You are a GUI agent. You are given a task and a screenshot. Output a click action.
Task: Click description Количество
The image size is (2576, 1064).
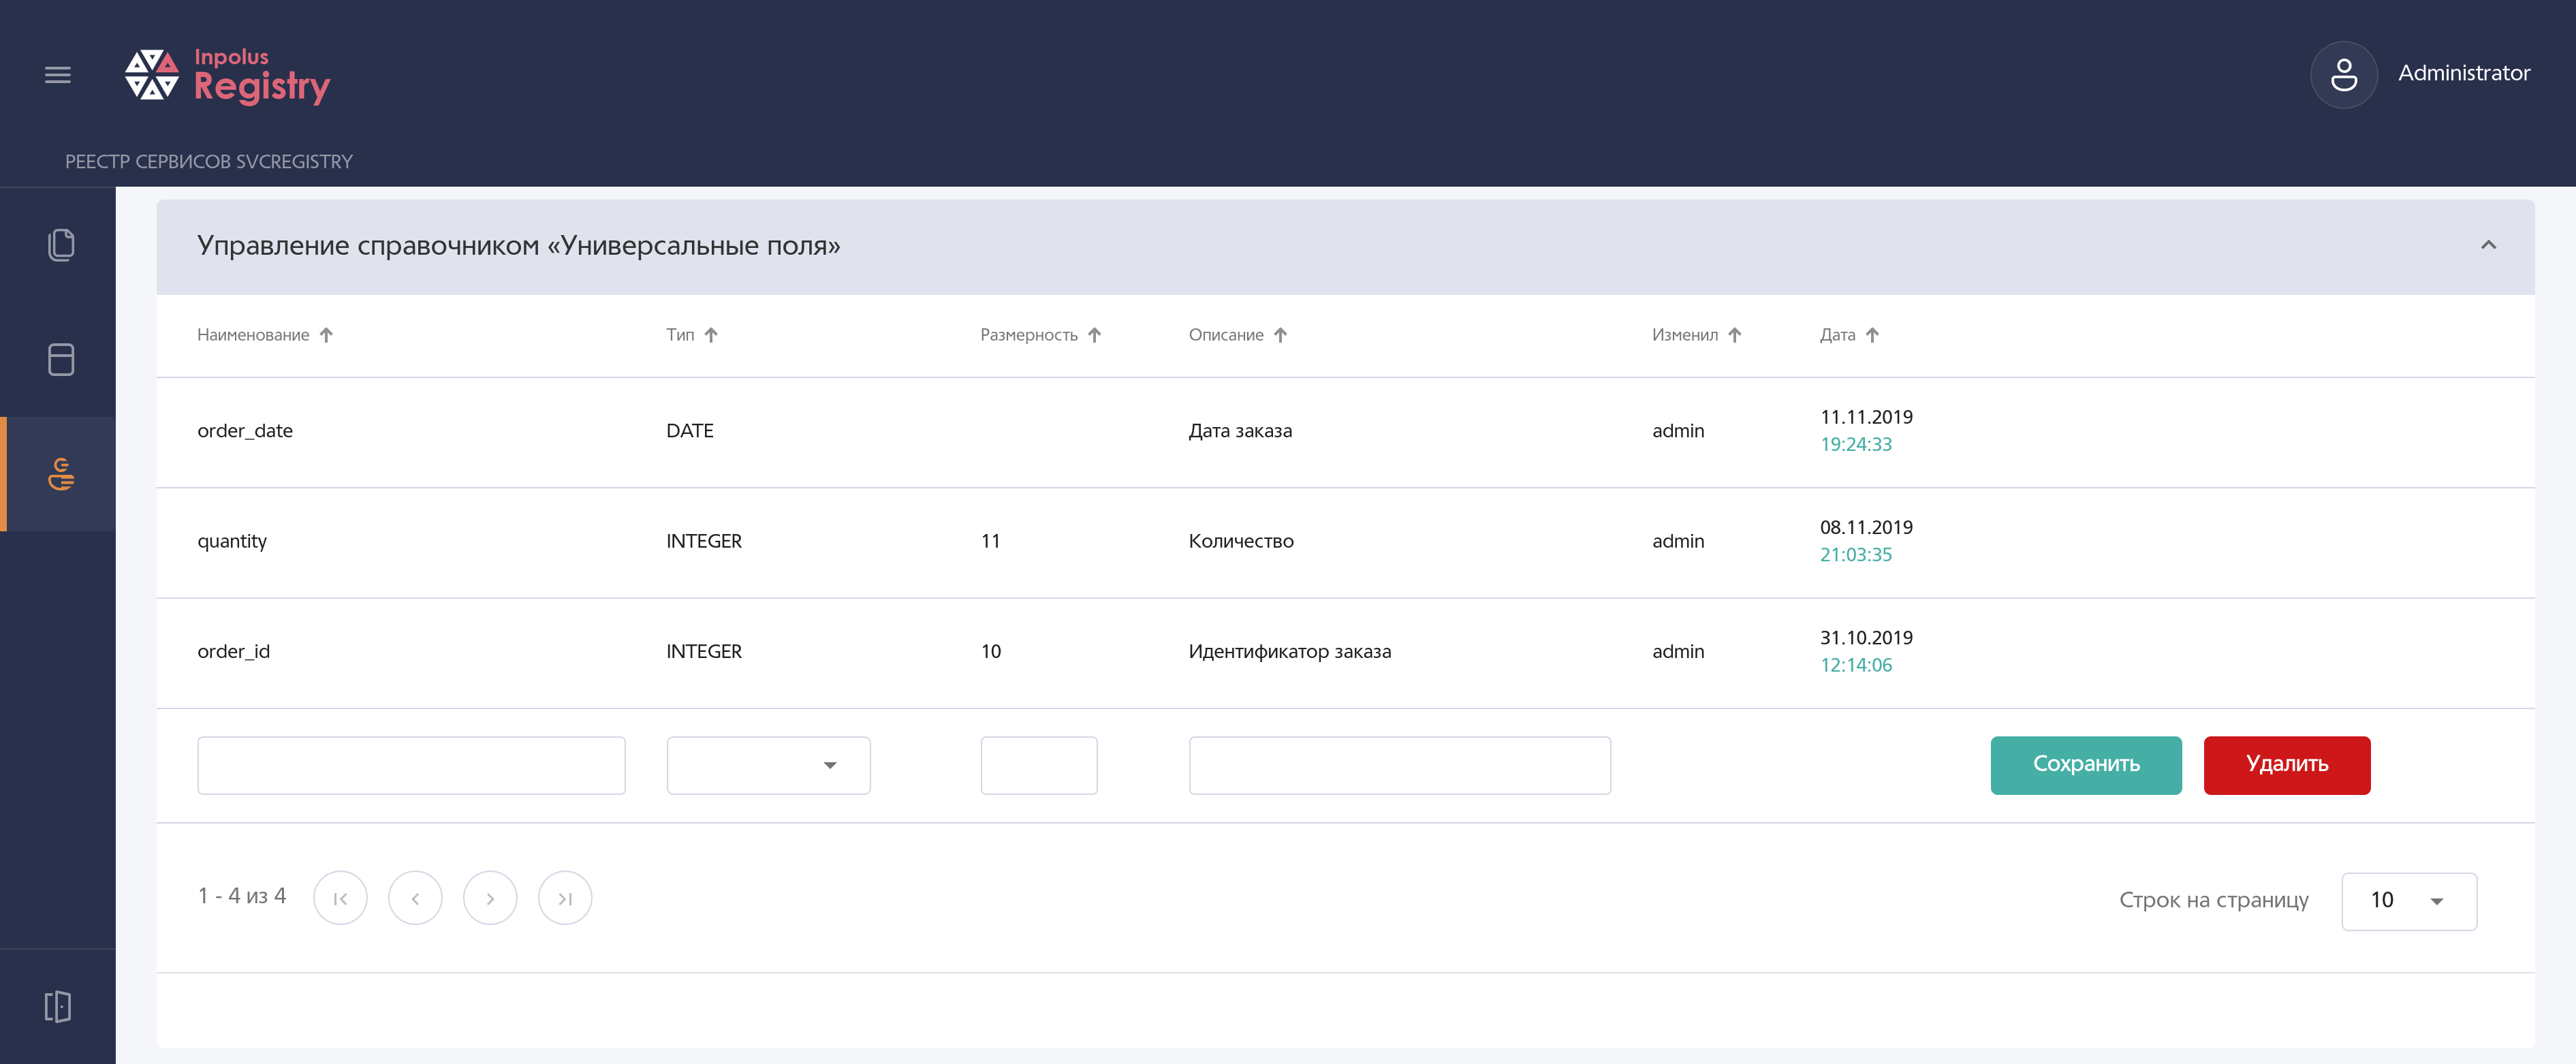[x=1241, y=541]
